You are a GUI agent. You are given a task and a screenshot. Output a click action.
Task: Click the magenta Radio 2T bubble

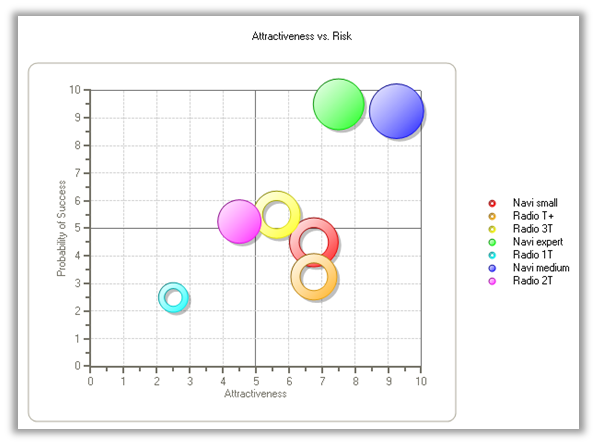pyautogui.click(x=239, y=221)
